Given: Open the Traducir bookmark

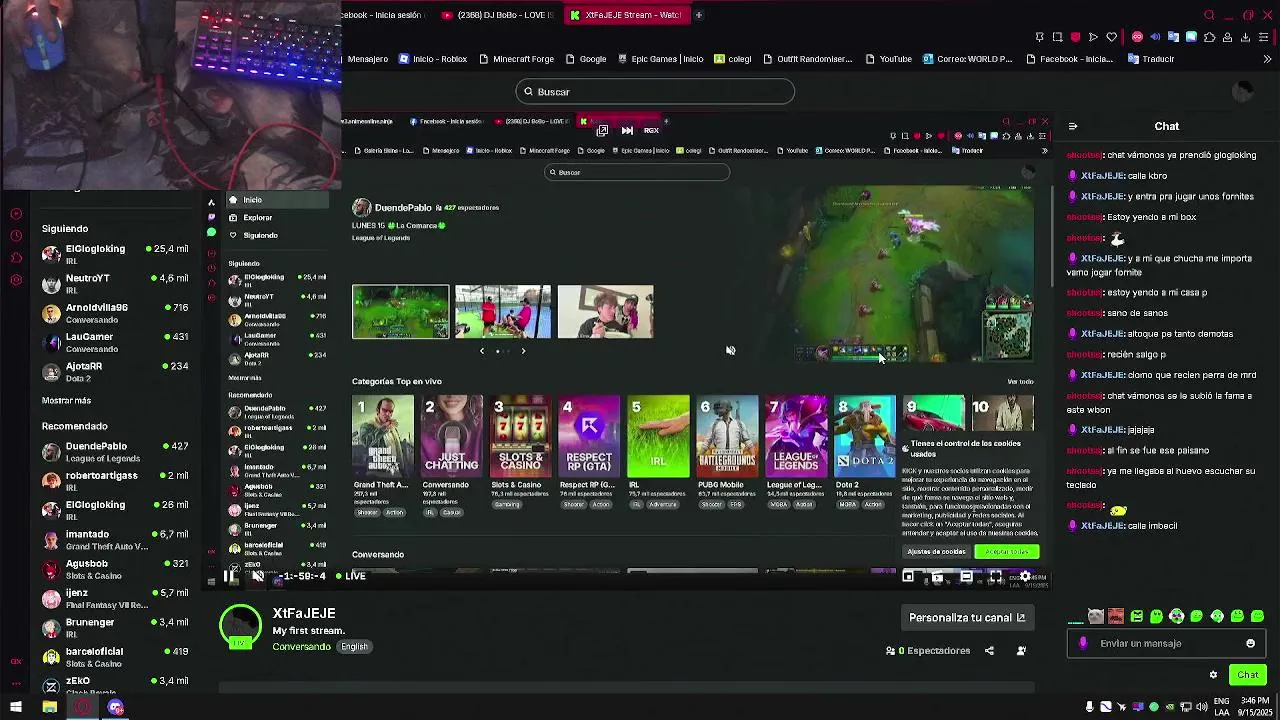Looking at the screenshot, I should pos(1151,59).
